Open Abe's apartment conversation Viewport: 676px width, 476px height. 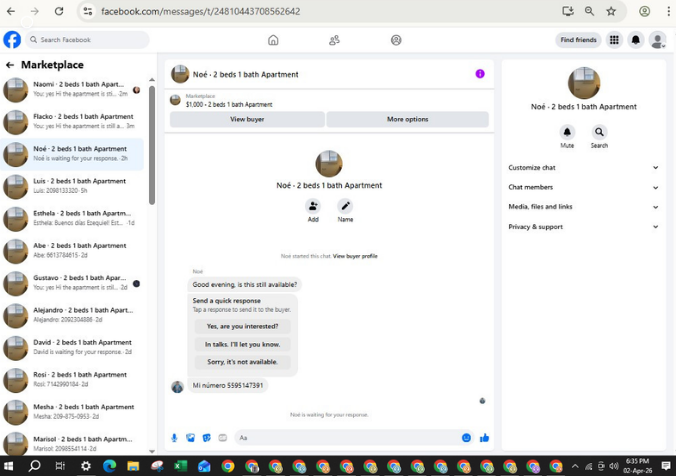coord(72,251)
